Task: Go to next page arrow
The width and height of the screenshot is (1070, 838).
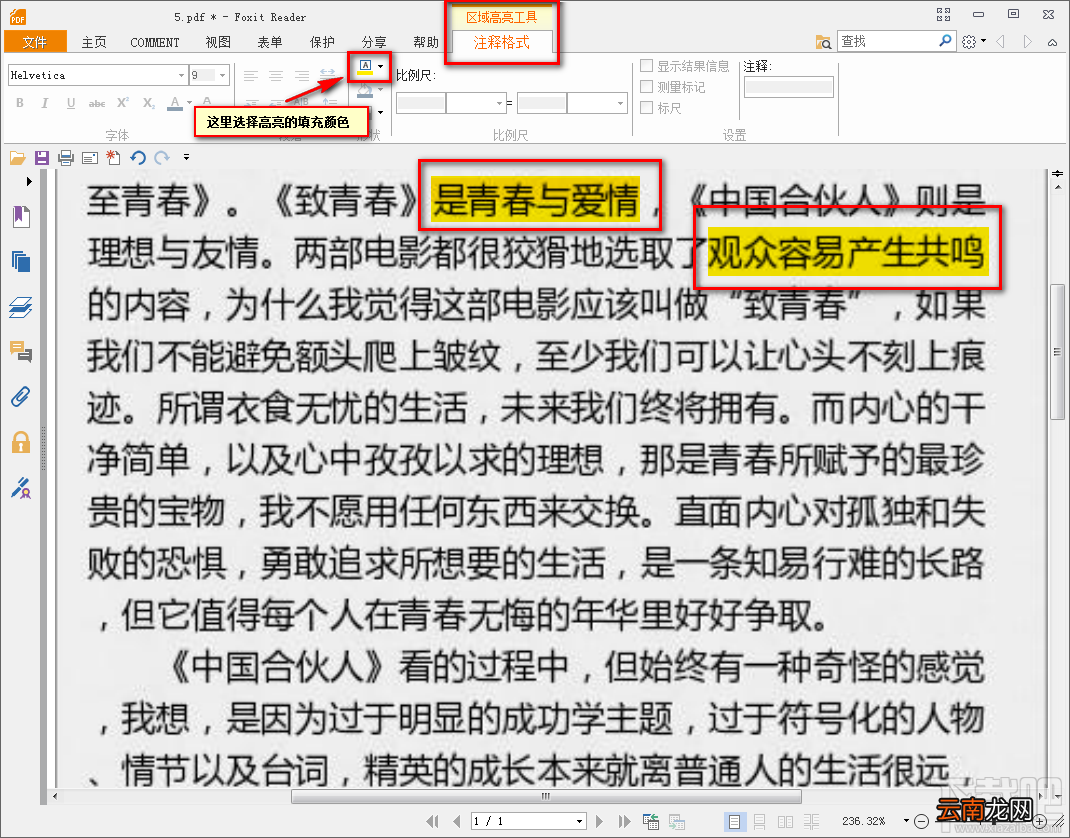Action: tap(599, 821)
